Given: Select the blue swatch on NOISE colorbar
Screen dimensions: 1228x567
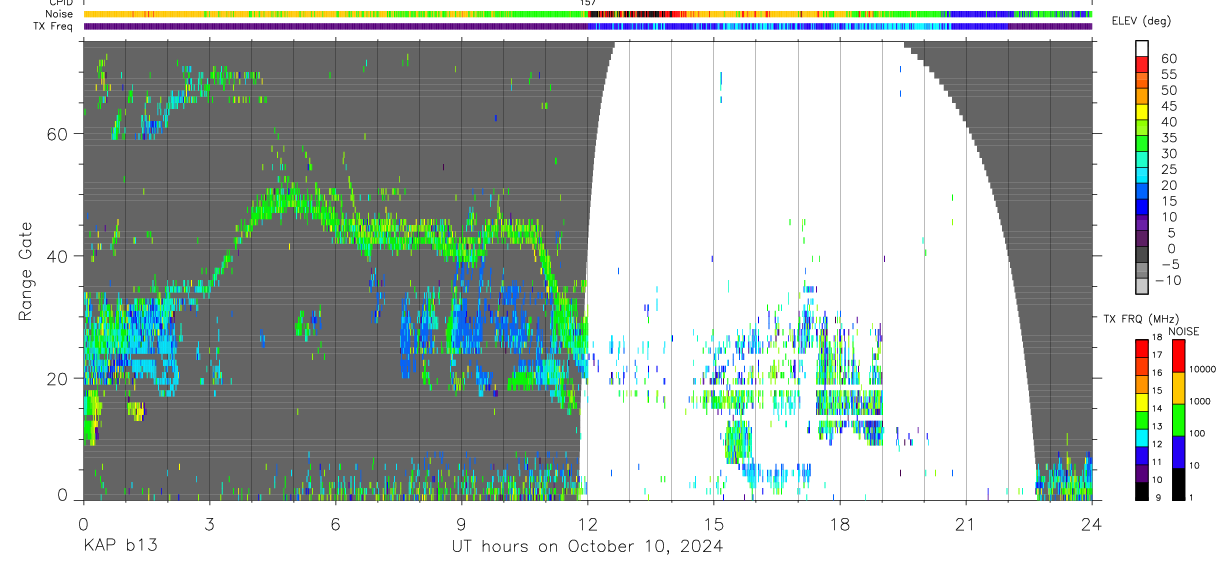Looking at the screenshot, I should tap(1178, 451).
